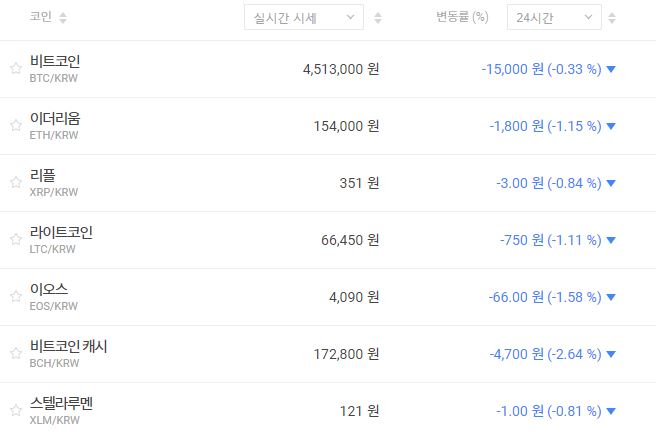Screen dimensions: 656x439
Task: Open the 24시간 period dropdown
Action: click(553, 18)
